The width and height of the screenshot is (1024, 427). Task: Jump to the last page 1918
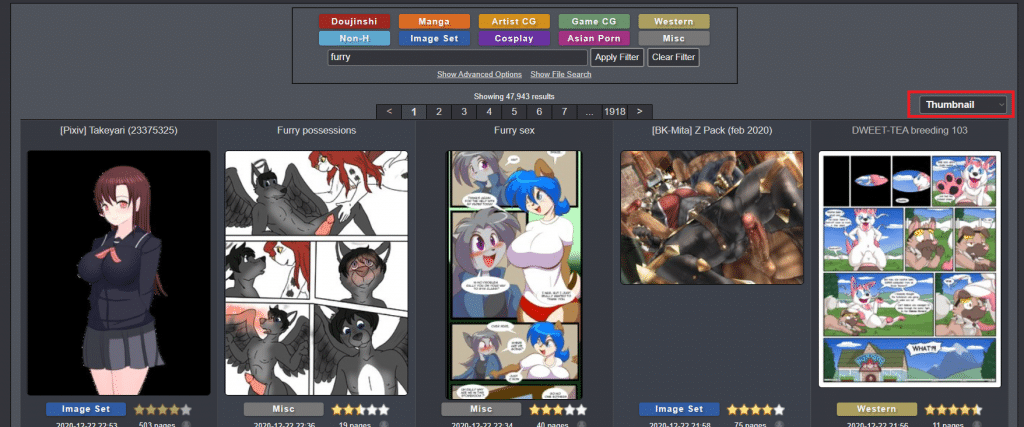point(615,112)
